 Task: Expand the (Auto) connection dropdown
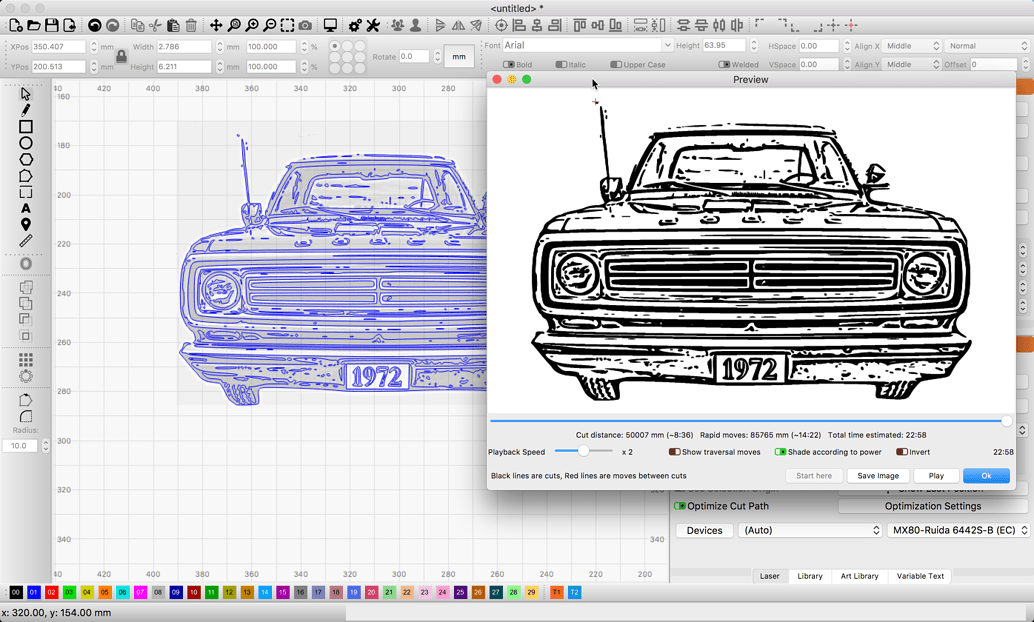click(810, 530)
